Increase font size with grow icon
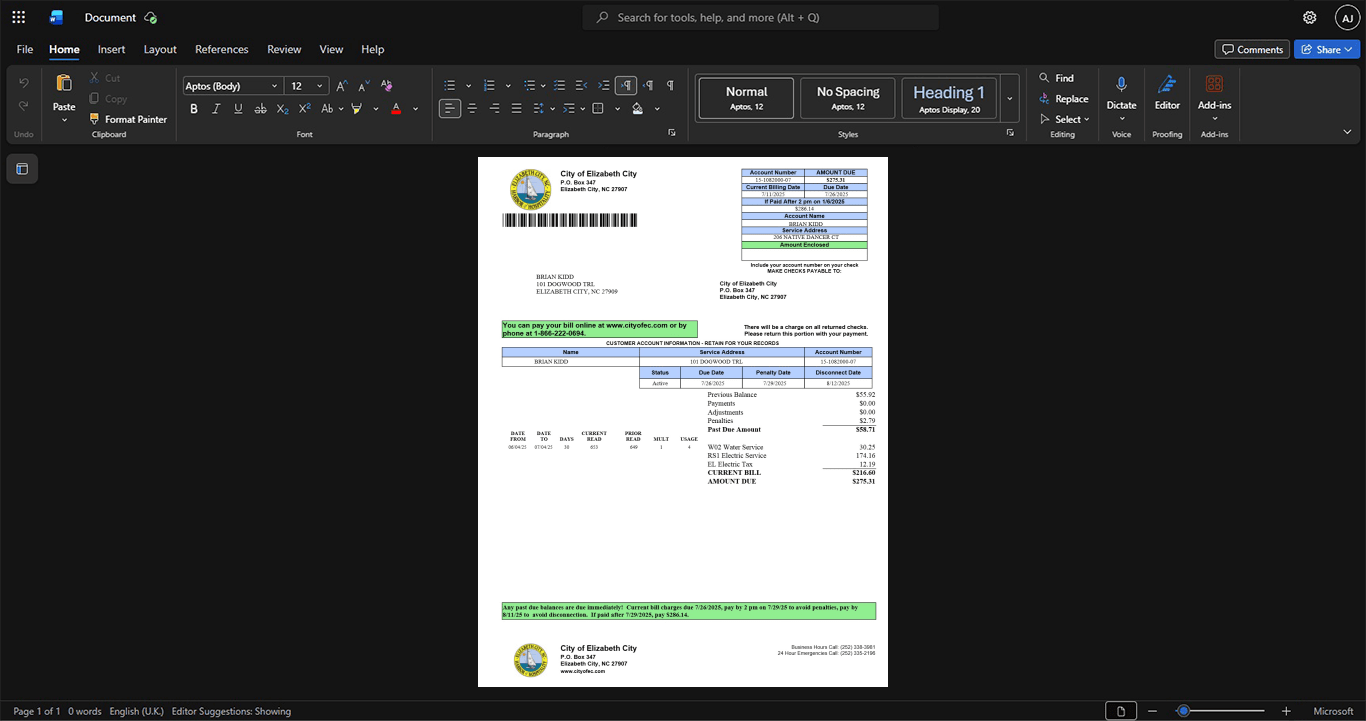Image resolution: width=1366 pixels, height=721 pixels. point(342,86)
